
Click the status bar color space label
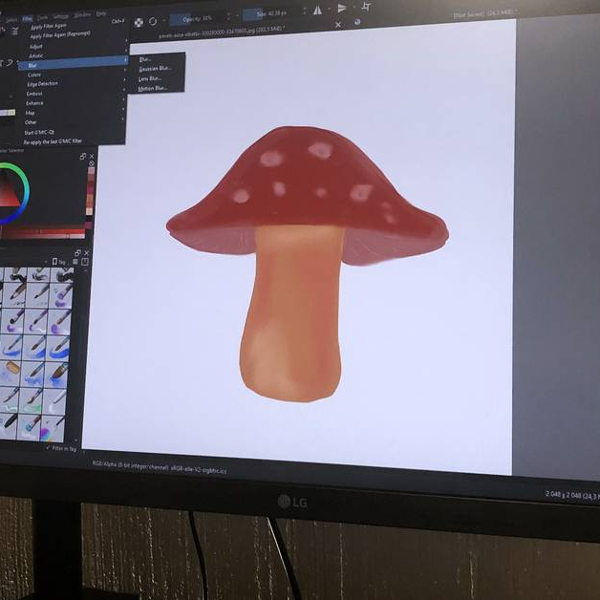pos(159,467)
